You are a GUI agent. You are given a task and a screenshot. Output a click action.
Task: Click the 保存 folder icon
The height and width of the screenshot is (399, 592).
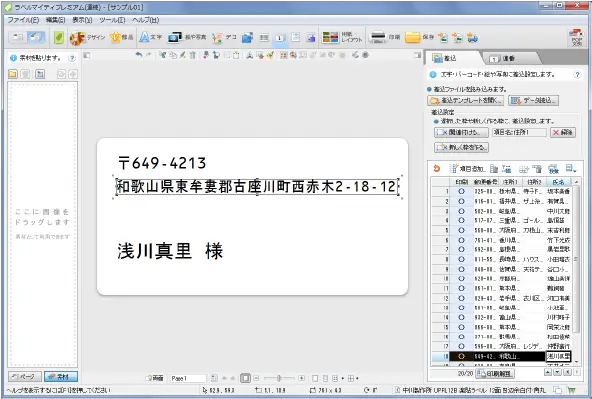412,37
